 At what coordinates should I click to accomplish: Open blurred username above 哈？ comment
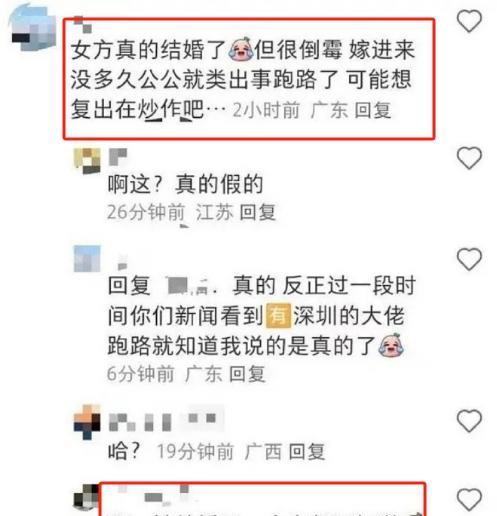(166, 422)
